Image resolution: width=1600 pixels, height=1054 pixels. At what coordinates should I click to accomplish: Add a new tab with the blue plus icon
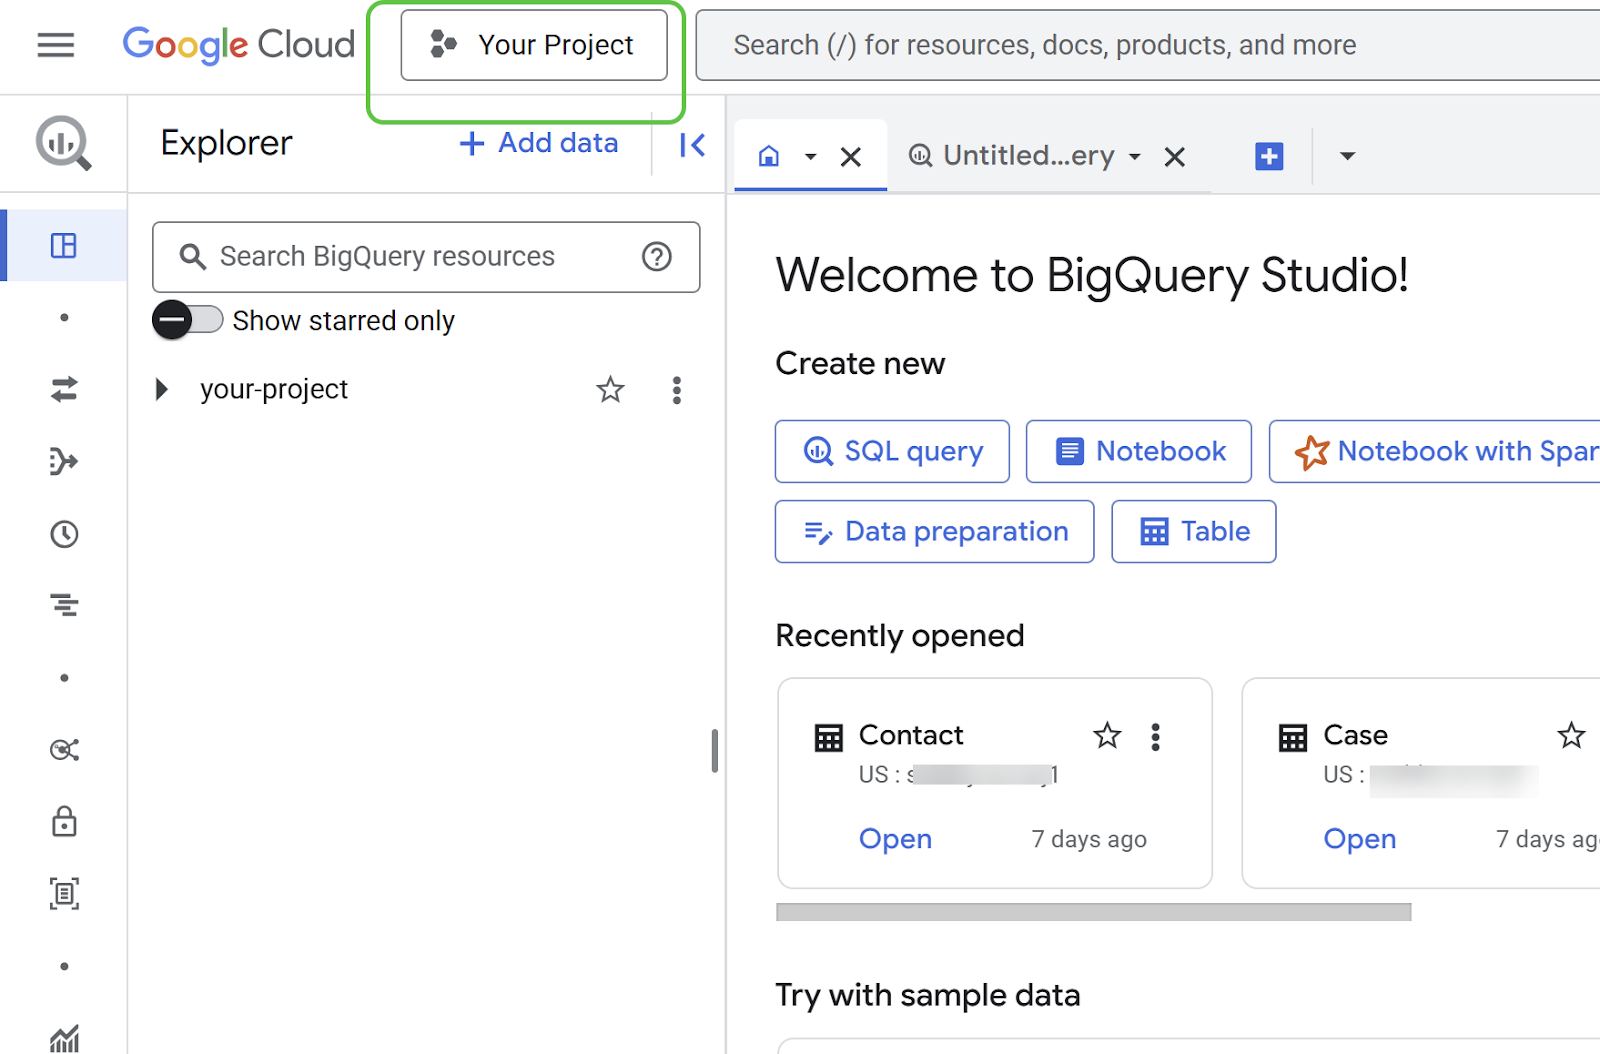[1269, 156]
